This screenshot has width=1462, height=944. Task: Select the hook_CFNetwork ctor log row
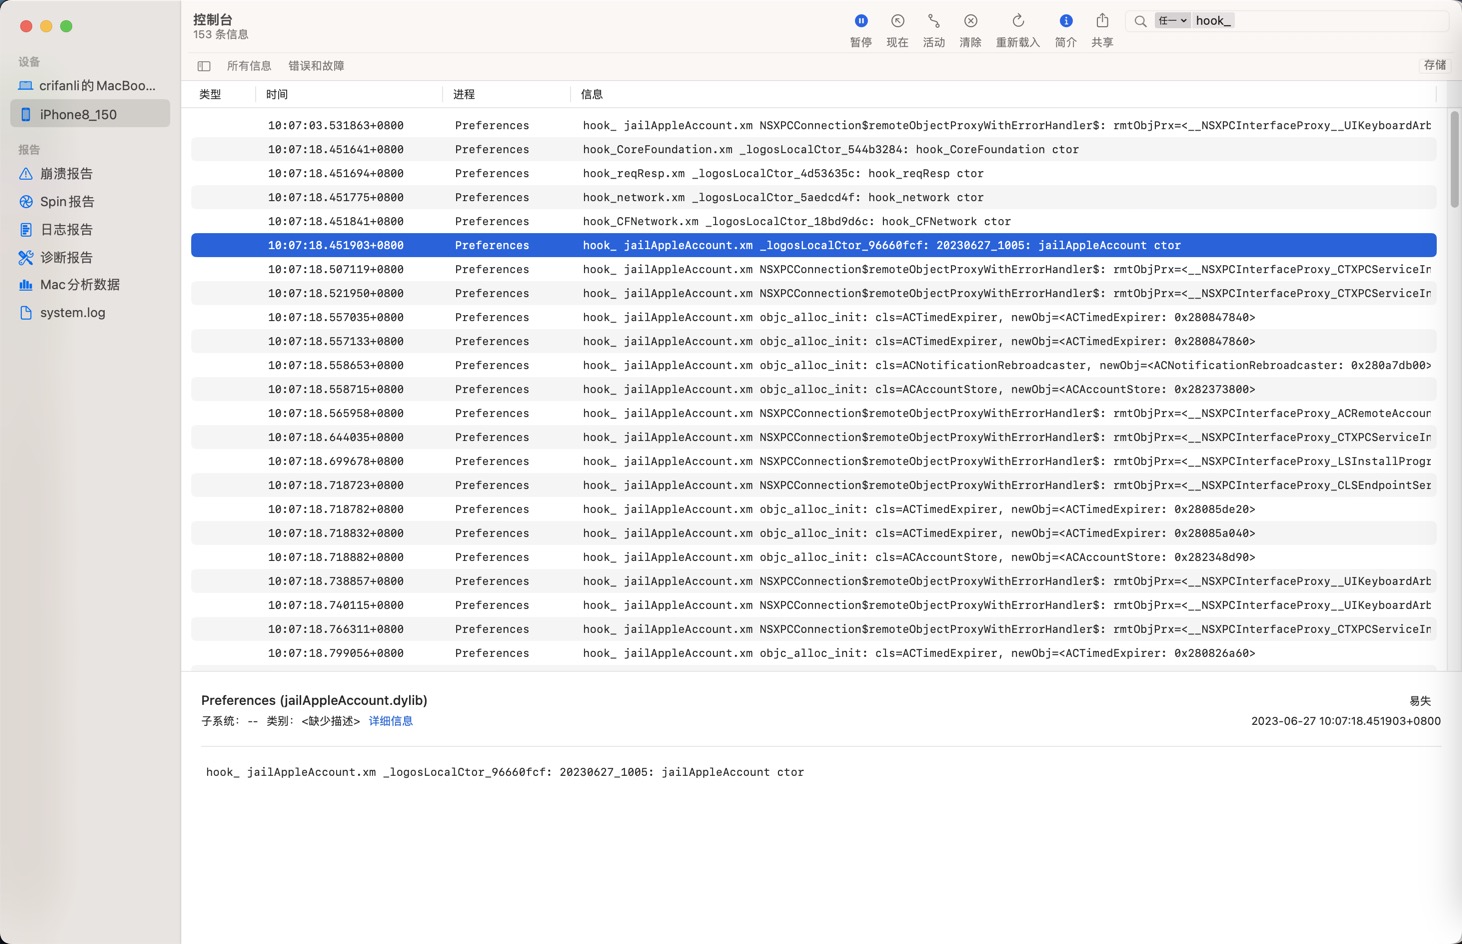813,221
